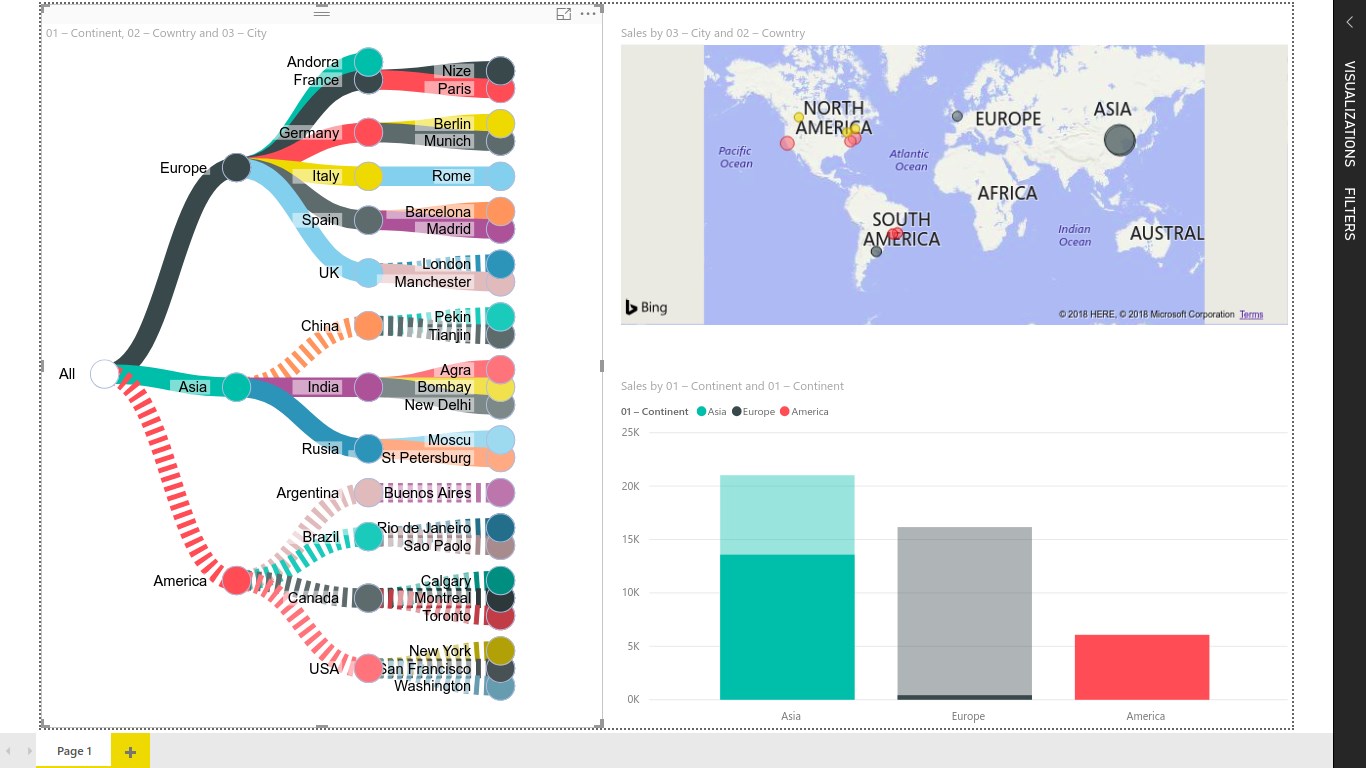
Task: Click the Madrid city node
Action: [501, 231]
